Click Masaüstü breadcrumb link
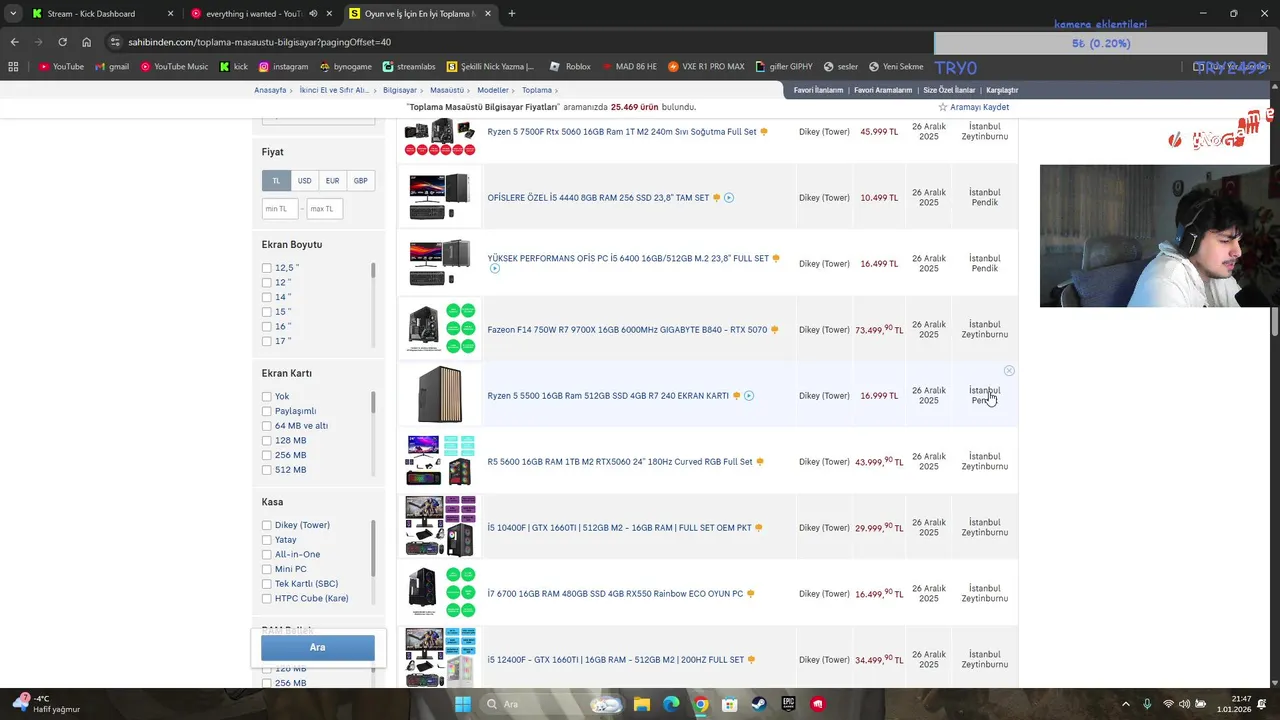The image size is (1280, 720). [x=447, y=90]
